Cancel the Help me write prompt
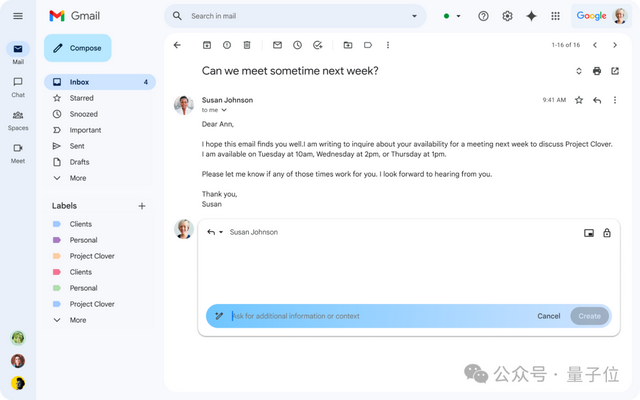Viewport: 640px width, 400px height. coord(548,316)
